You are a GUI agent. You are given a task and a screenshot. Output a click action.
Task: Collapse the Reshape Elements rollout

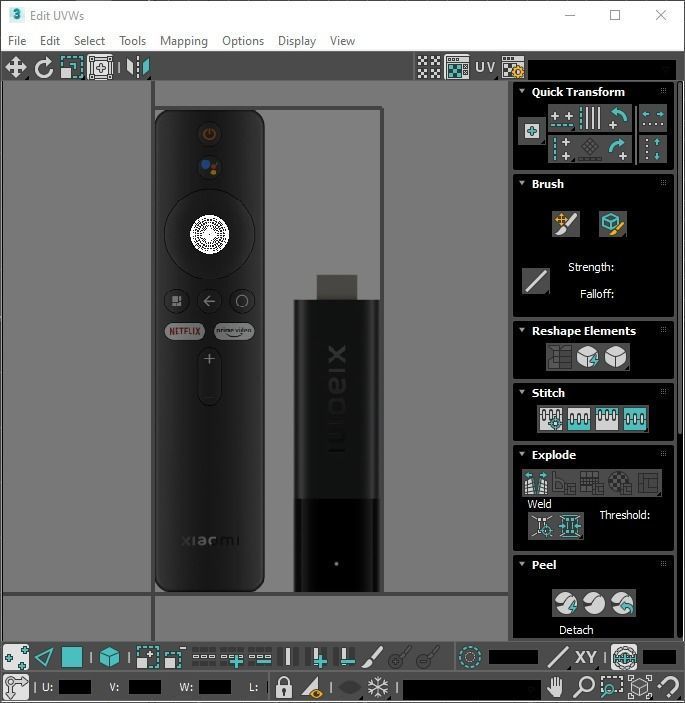522,330
